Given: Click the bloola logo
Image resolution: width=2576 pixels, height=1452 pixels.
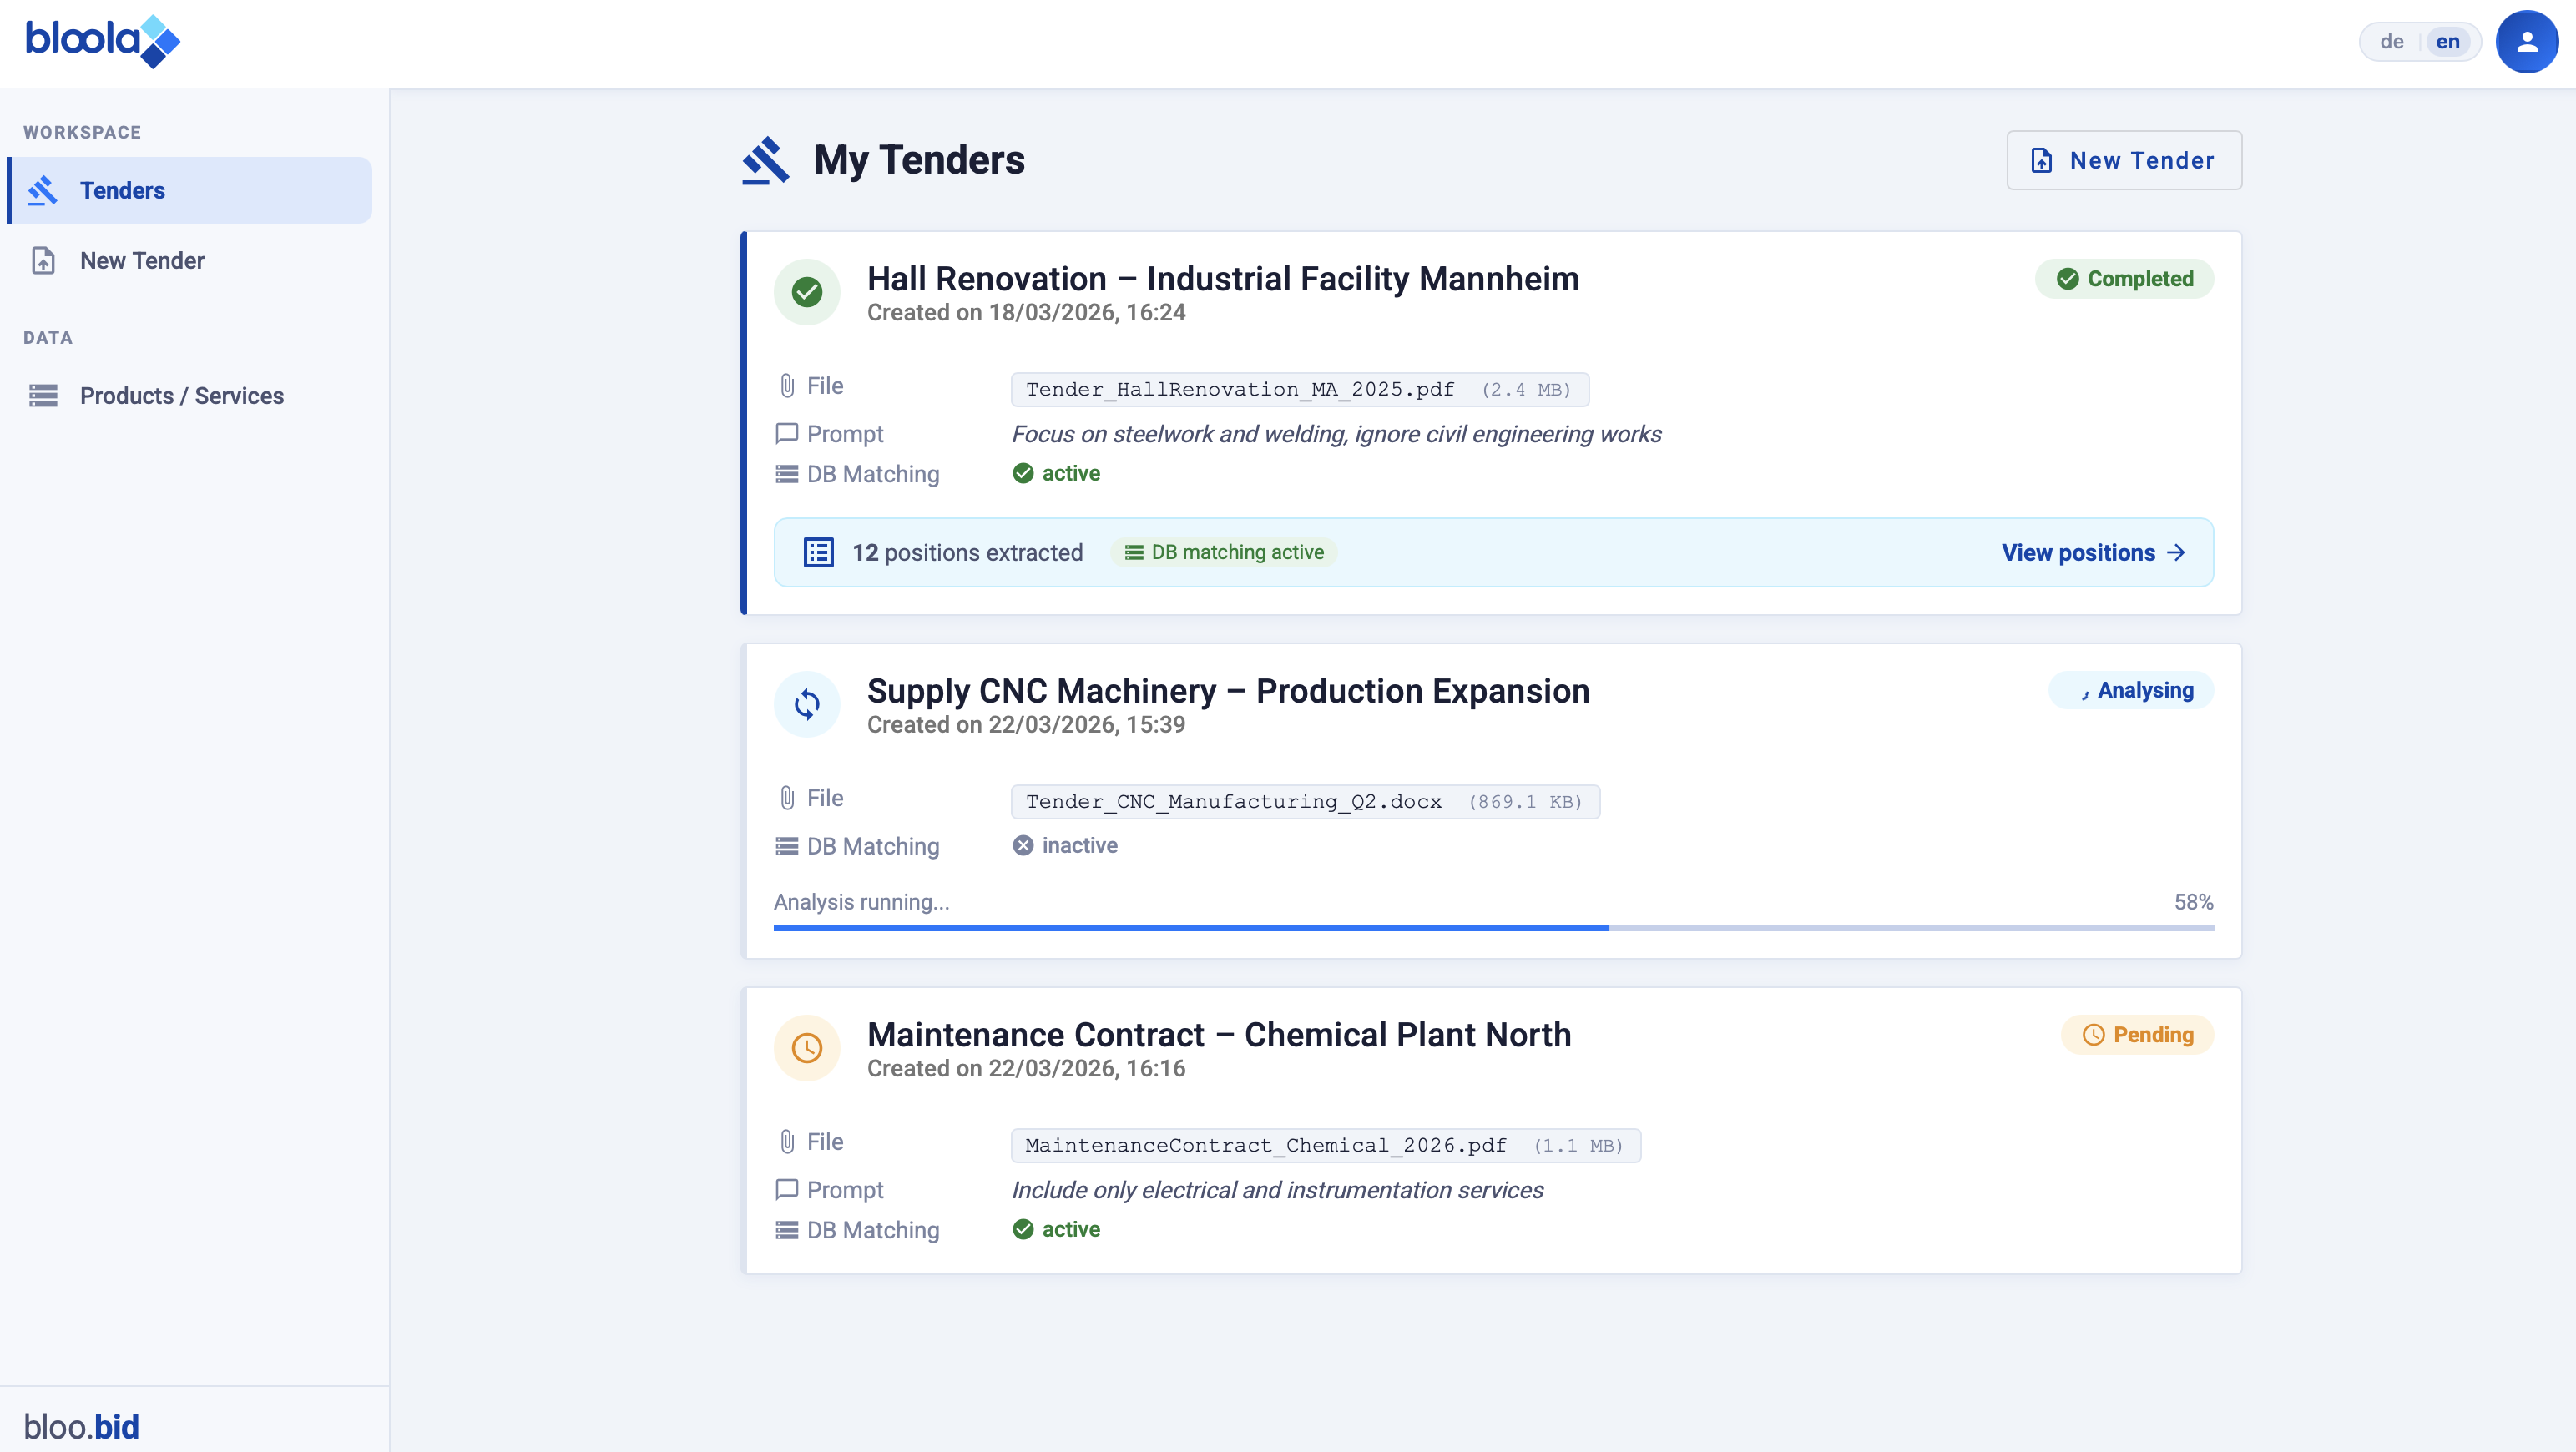Looking at the screenshot, I should click(x=102, y=41).
